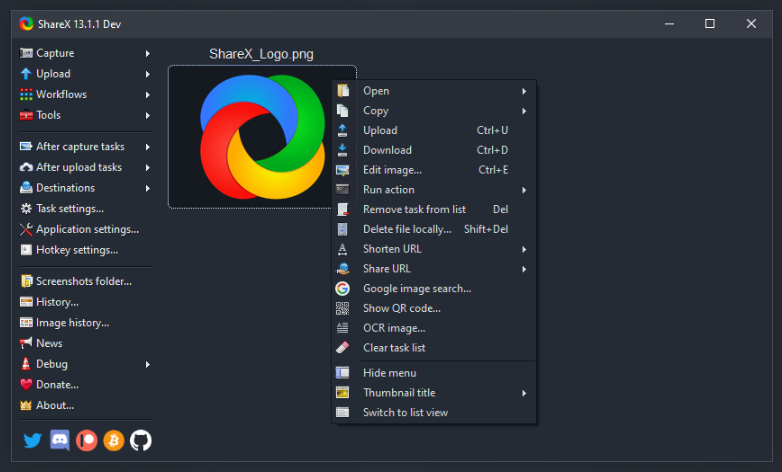This screenshot has width=782, height=472.
Task: Open About... from sidebar
Action: 55,406
